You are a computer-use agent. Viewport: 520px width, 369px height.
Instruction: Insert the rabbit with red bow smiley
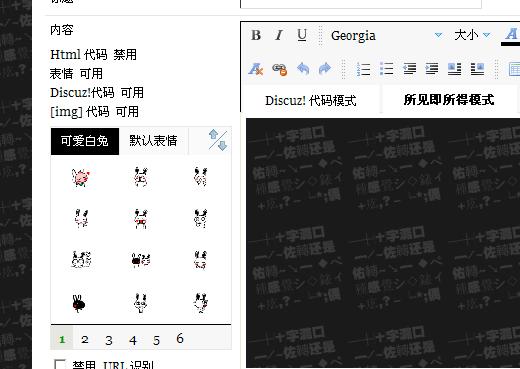141,219
